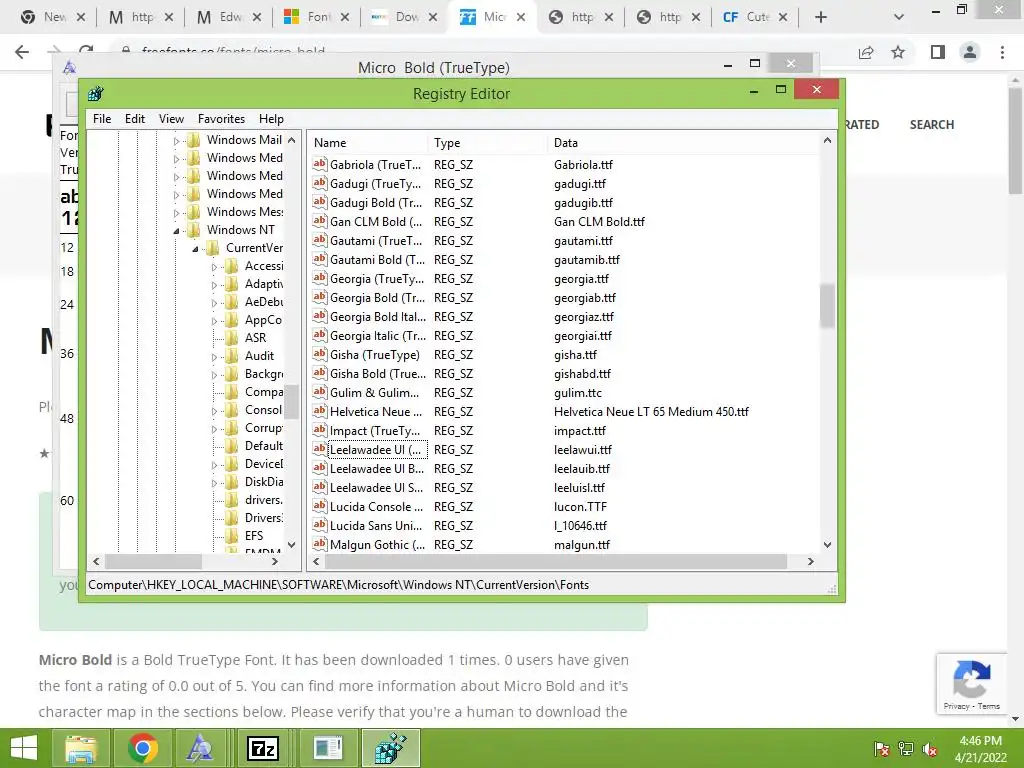Open the Windows Start button
Screen dimensions: 1024x768
pyautogui.click(x=24, y=748)
